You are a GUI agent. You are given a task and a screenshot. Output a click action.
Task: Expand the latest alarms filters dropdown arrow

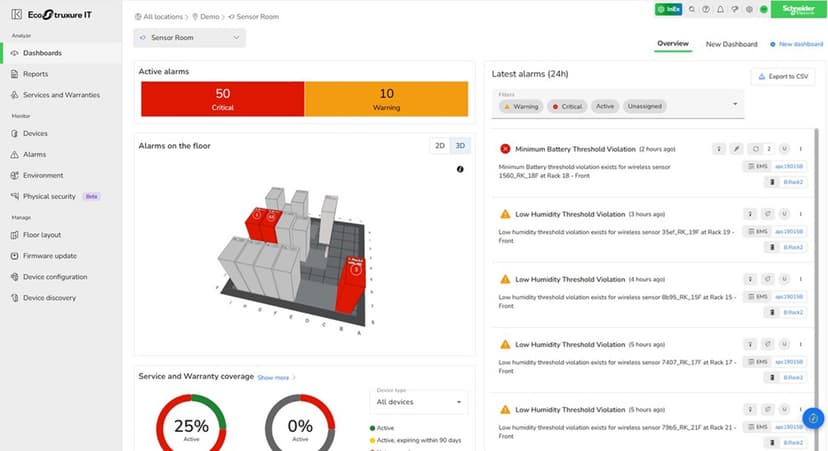click(735, 104)
